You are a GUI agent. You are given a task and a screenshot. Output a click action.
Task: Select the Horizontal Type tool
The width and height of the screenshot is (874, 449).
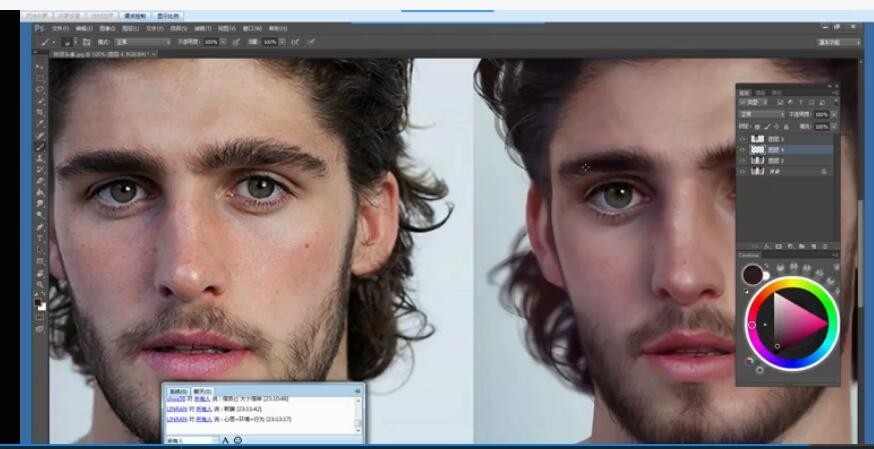pos(40,238)
